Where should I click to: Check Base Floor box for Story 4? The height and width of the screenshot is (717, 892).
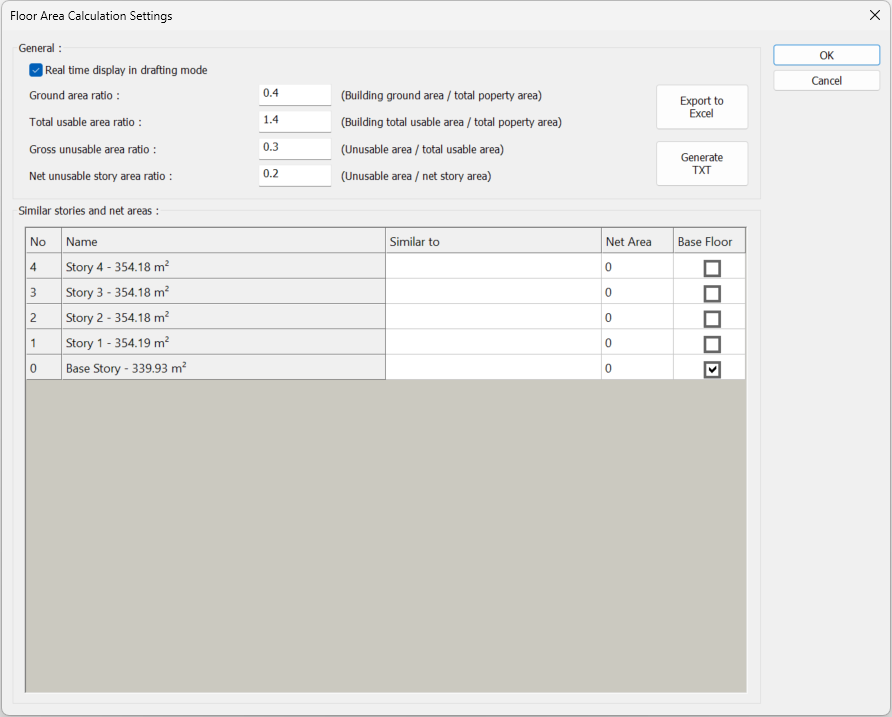pos(711,268)
